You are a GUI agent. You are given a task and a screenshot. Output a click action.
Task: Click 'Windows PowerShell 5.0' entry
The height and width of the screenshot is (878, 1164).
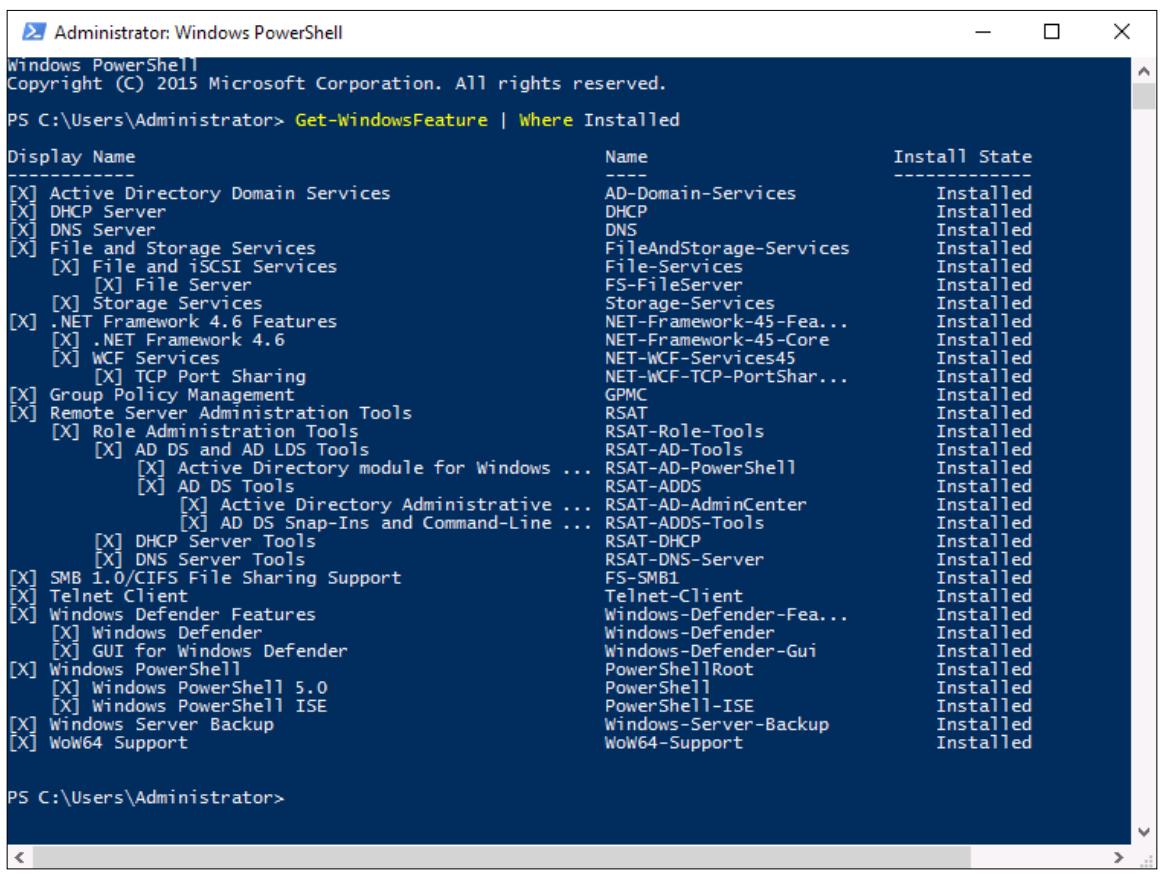pyautogui.click(x=209, y=688)
